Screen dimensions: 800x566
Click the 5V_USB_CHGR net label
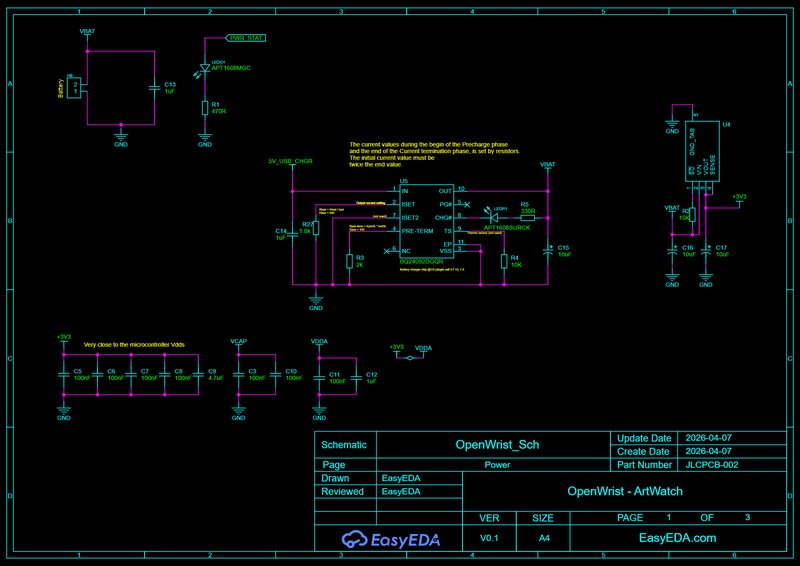click(290, 161)
